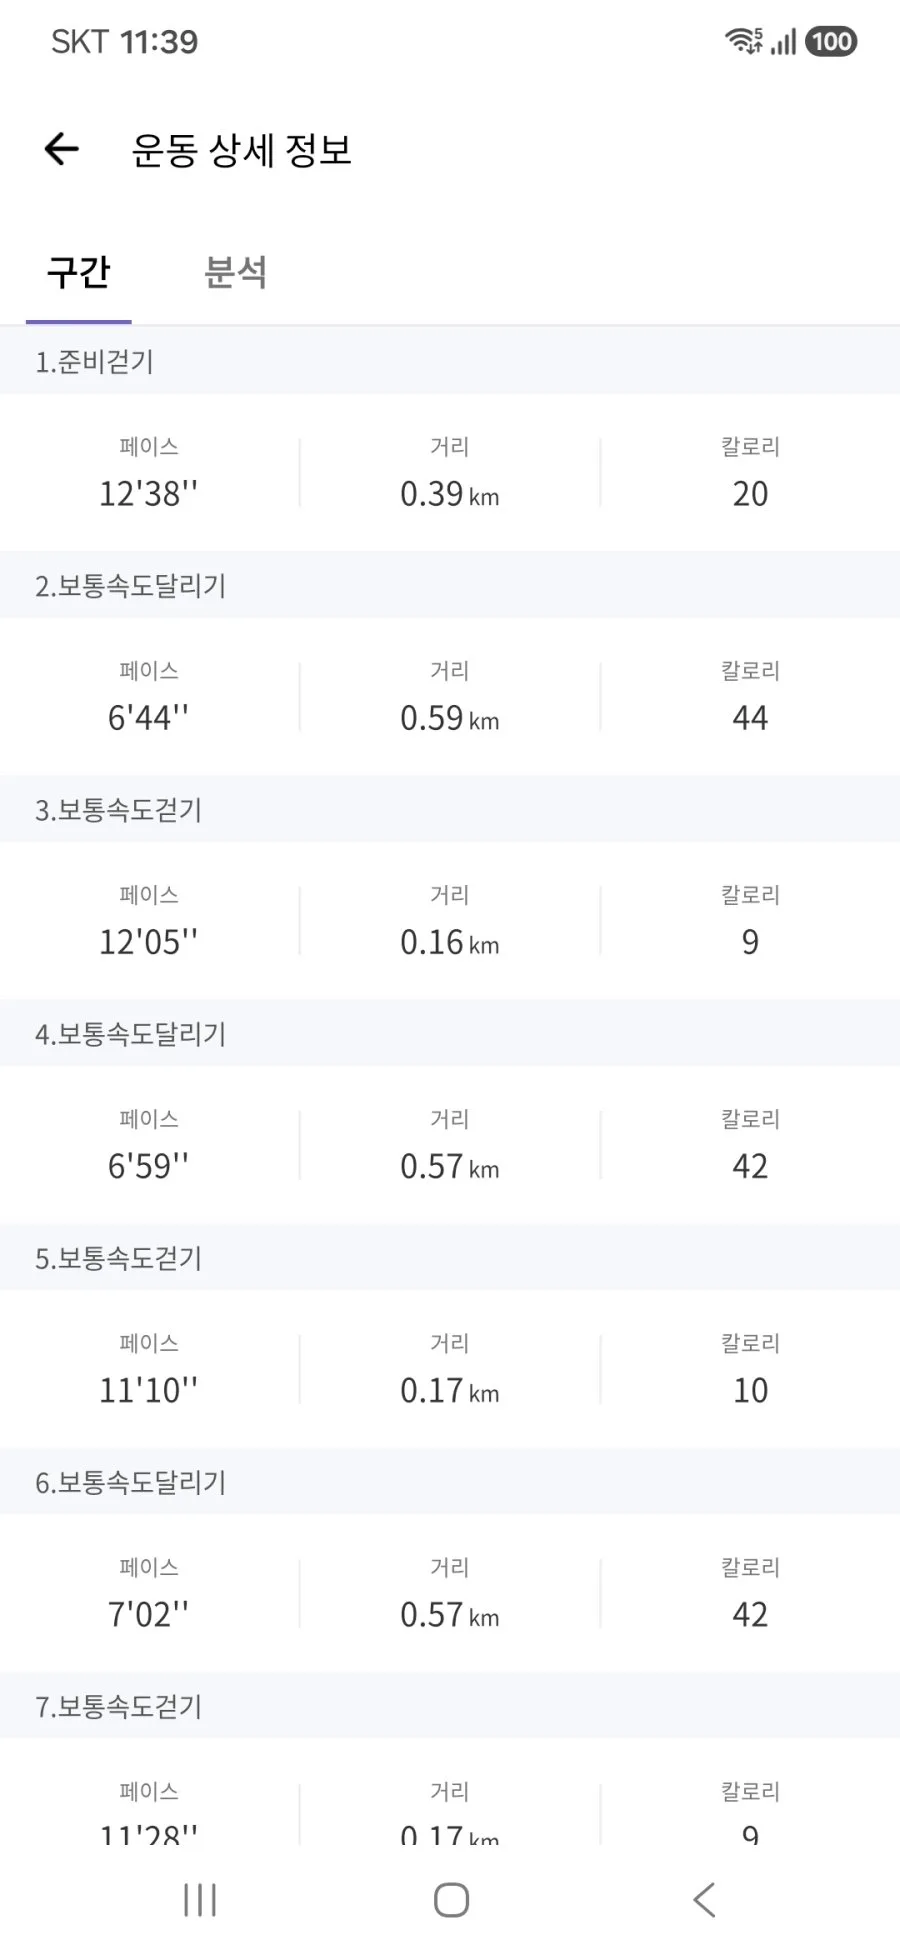Select section header 2.보통속도달리기
Viewport: 900px width, 1950px height.
[450, 585]
